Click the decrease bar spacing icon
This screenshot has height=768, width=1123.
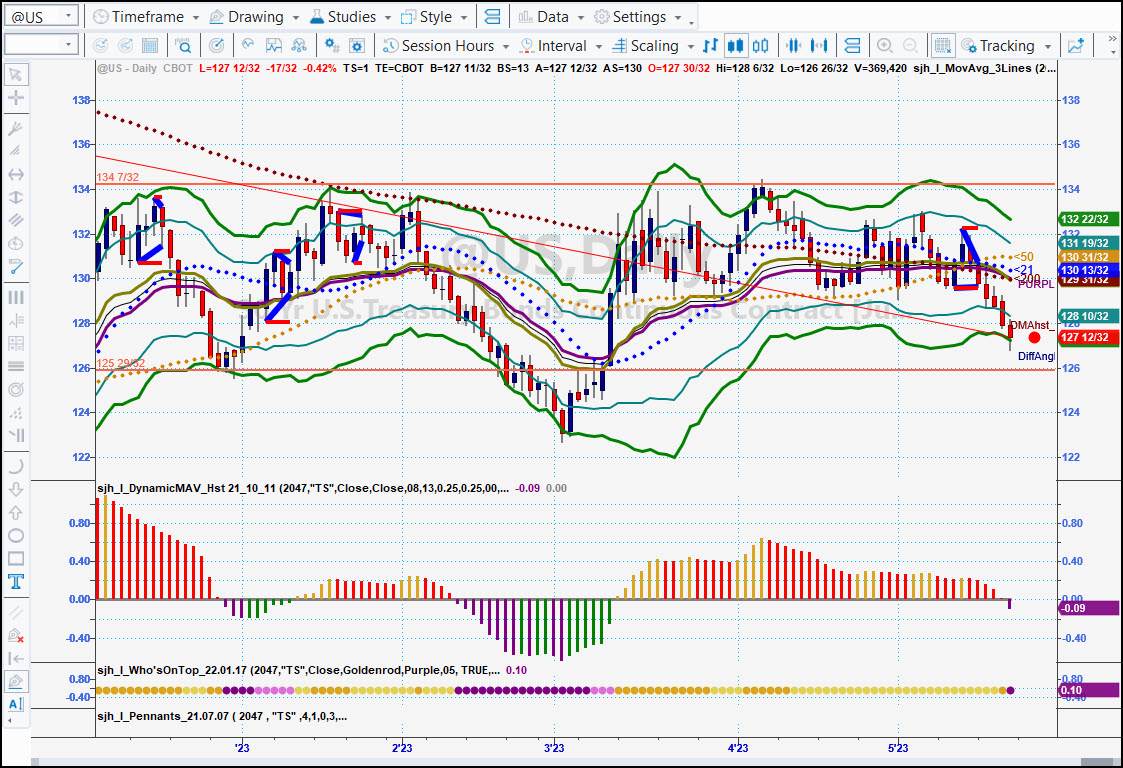tap(794, 46)
